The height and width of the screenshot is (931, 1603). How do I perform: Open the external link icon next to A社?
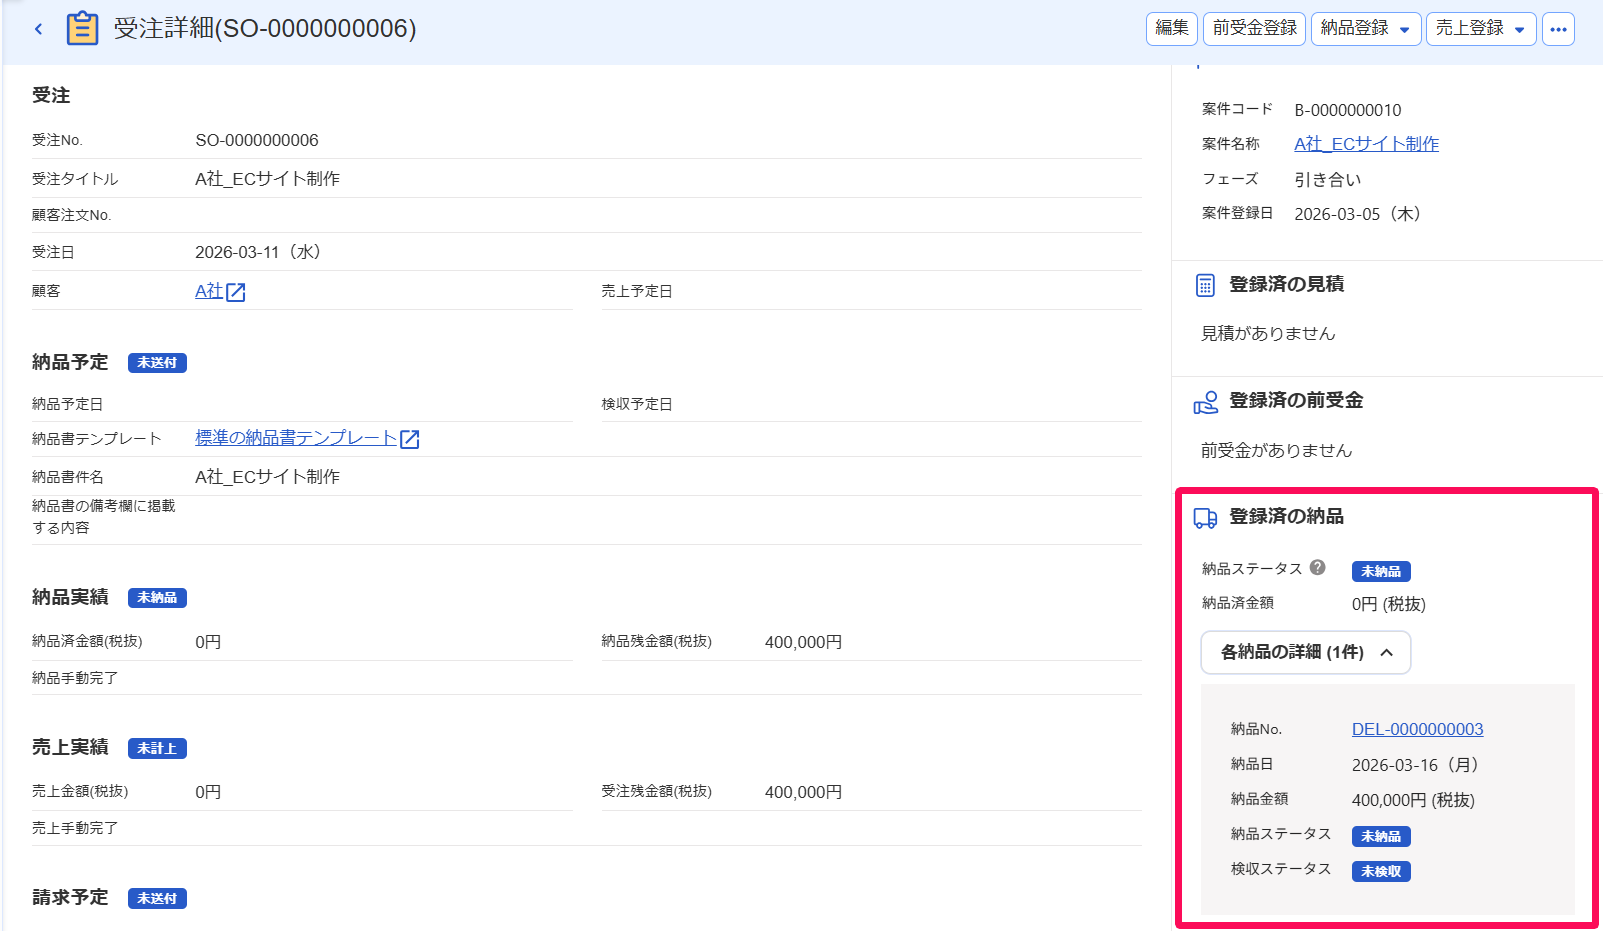coord(236,292)
